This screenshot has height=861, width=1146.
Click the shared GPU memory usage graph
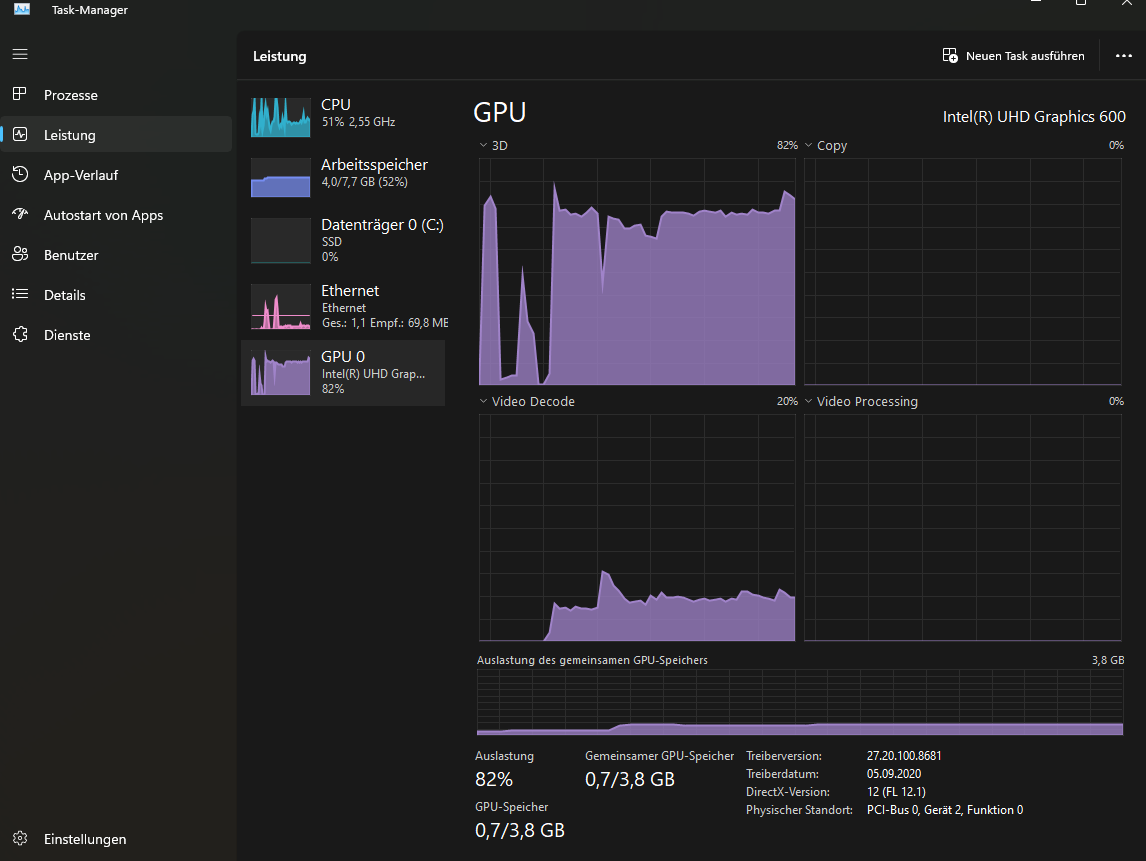click(800, 703)
